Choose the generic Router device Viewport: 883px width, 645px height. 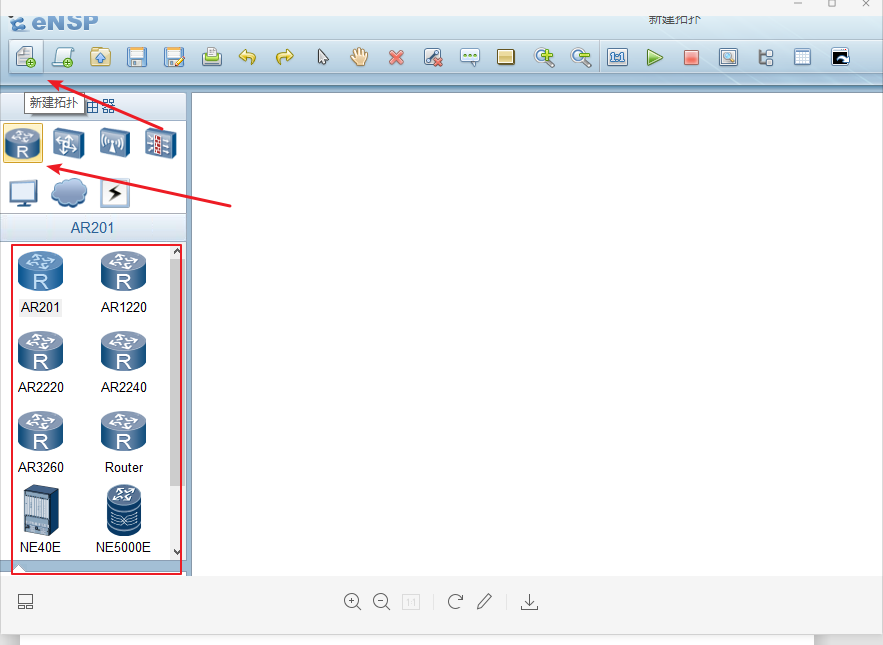pos(123,443)
